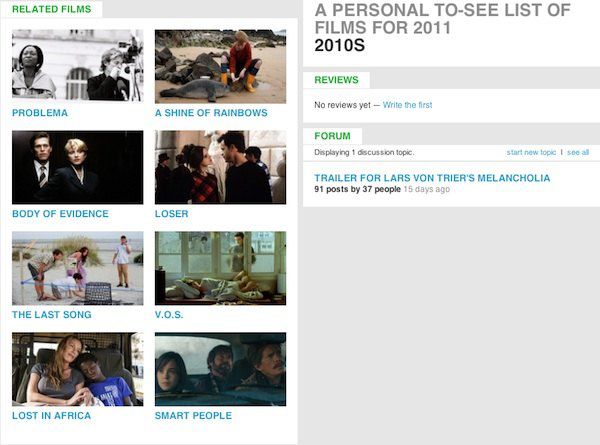Click the PROBLEMA title link
Image resolution: width=600 pixels, height=445 pixels.
40,113
